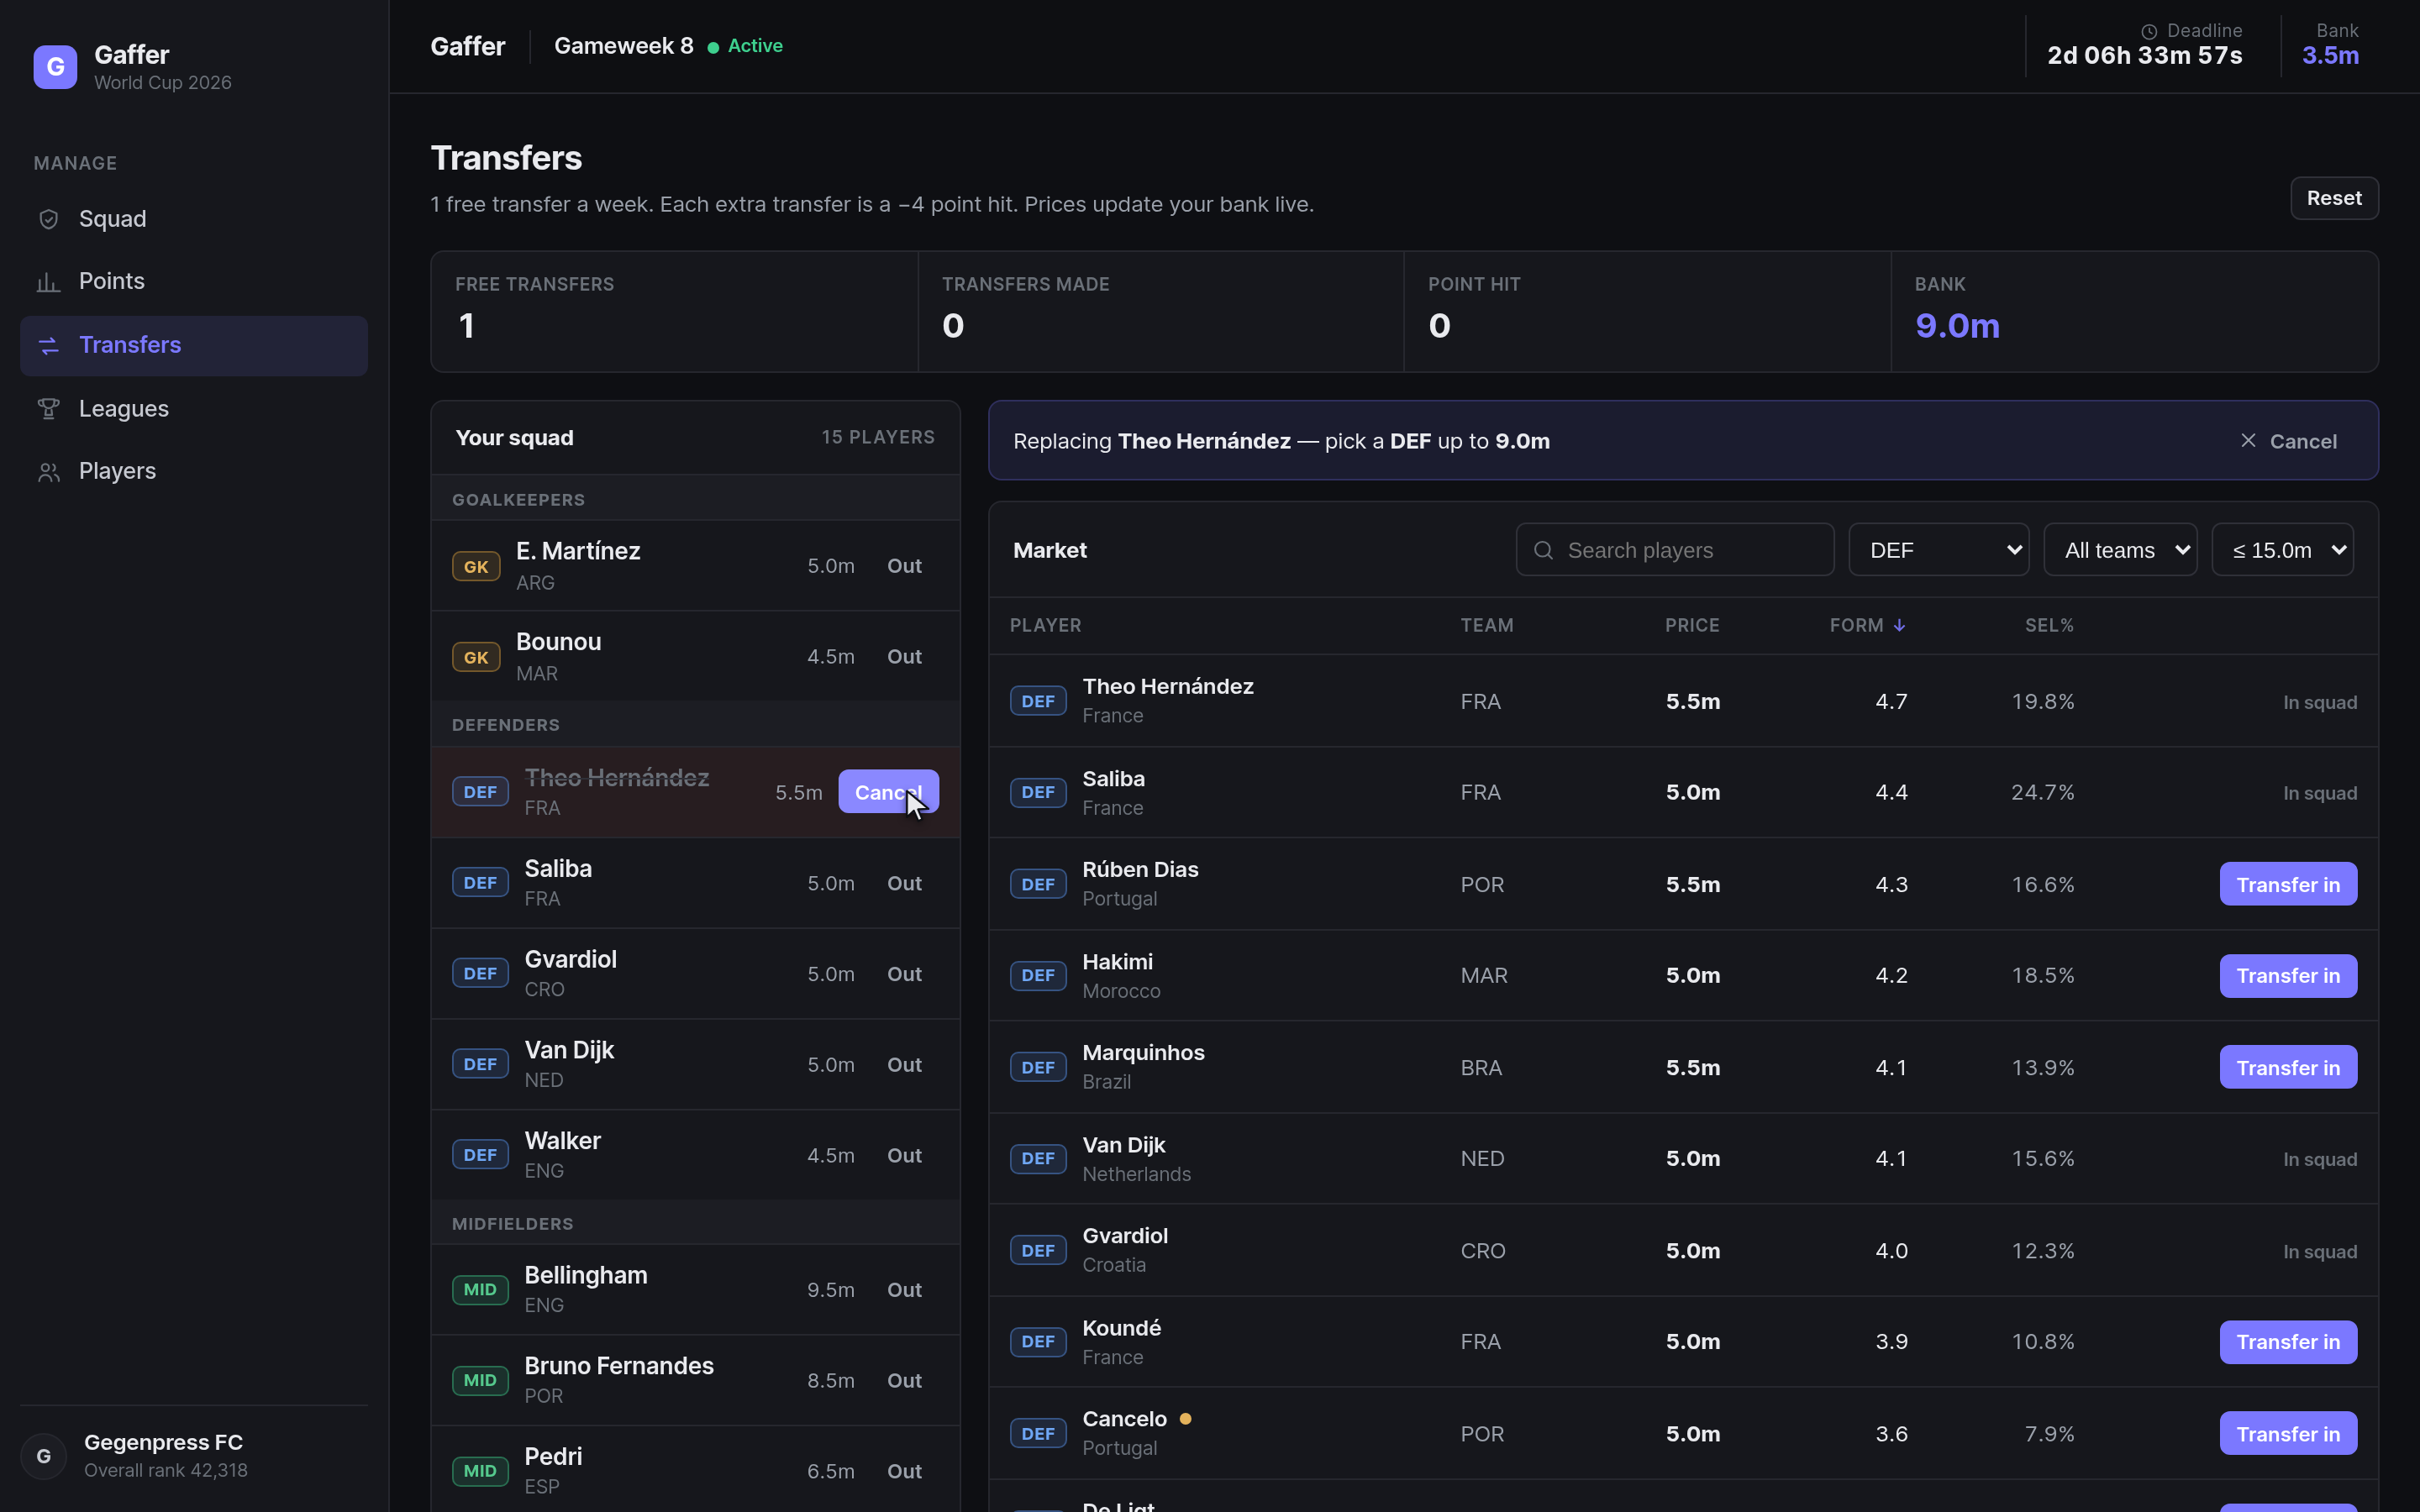Sort market by SEL% column
Screen dimensions: 2420x1512
[2049, 625]
